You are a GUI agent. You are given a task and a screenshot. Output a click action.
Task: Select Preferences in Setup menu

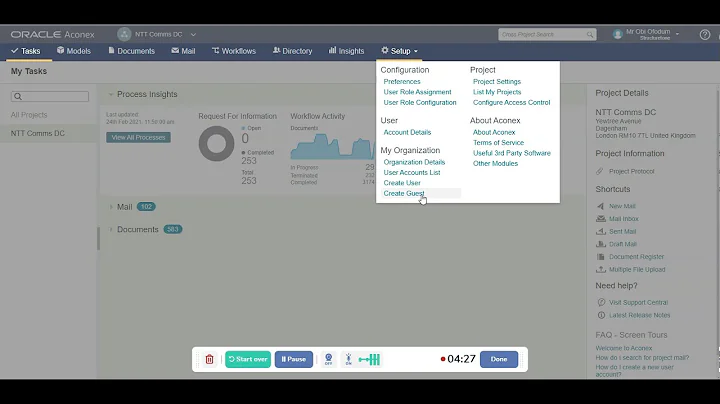point(402,82)
